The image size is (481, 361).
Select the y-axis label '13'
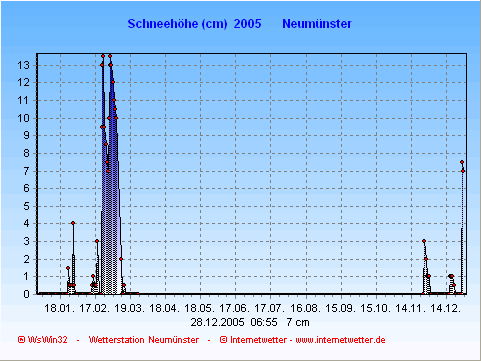[24, 65]
